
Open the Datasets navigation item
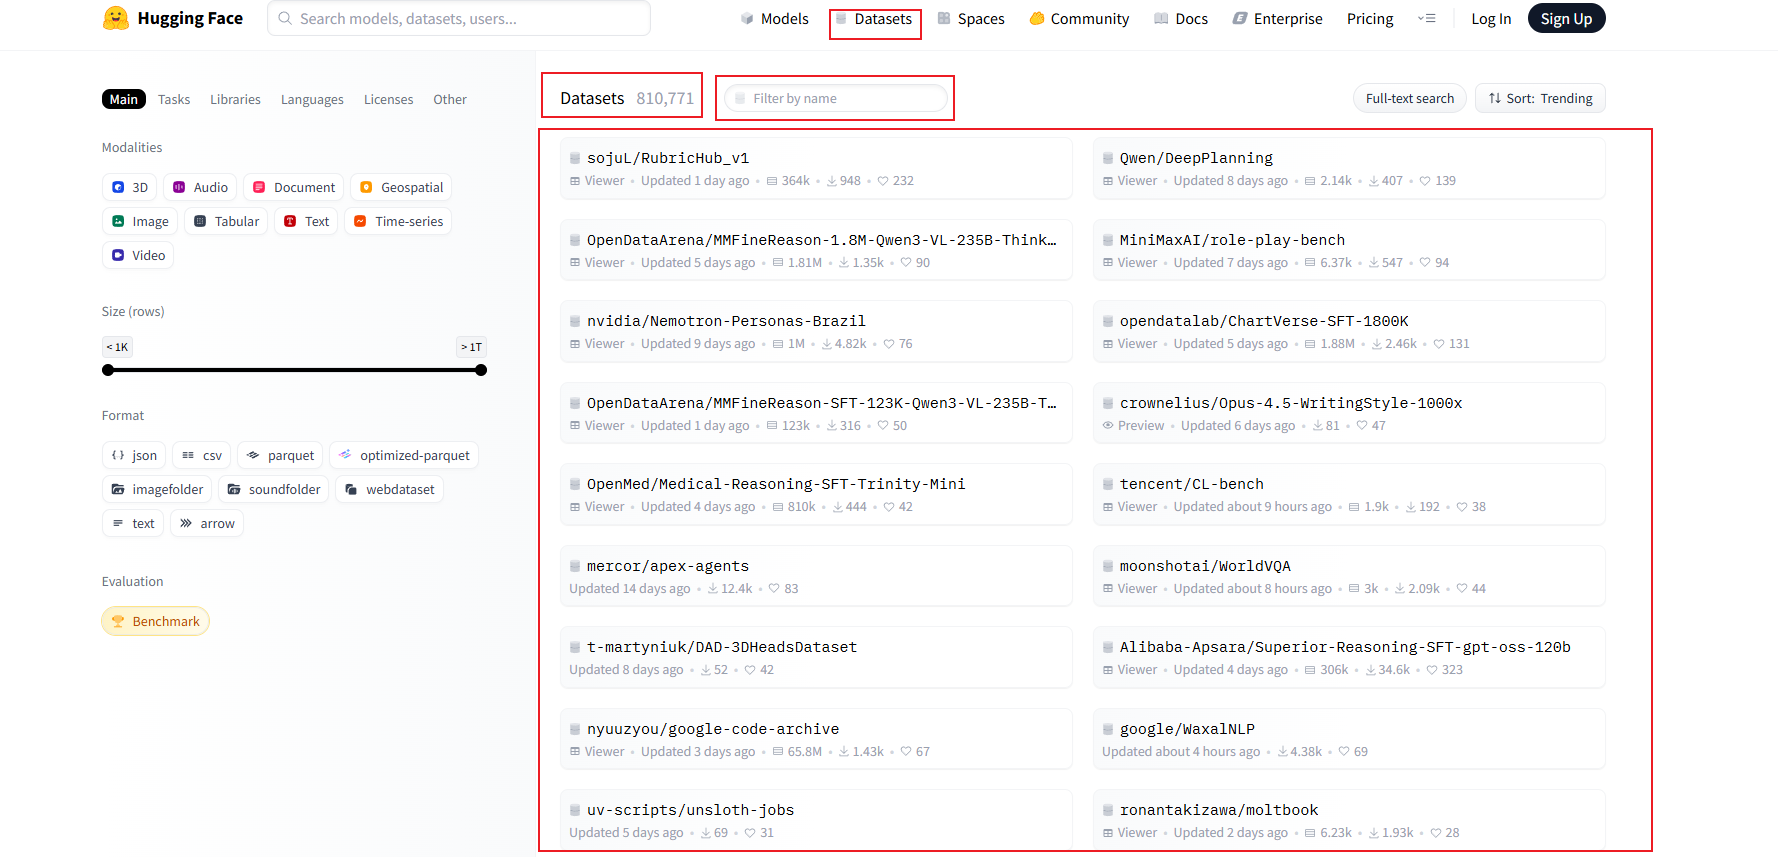pos(874,19)
